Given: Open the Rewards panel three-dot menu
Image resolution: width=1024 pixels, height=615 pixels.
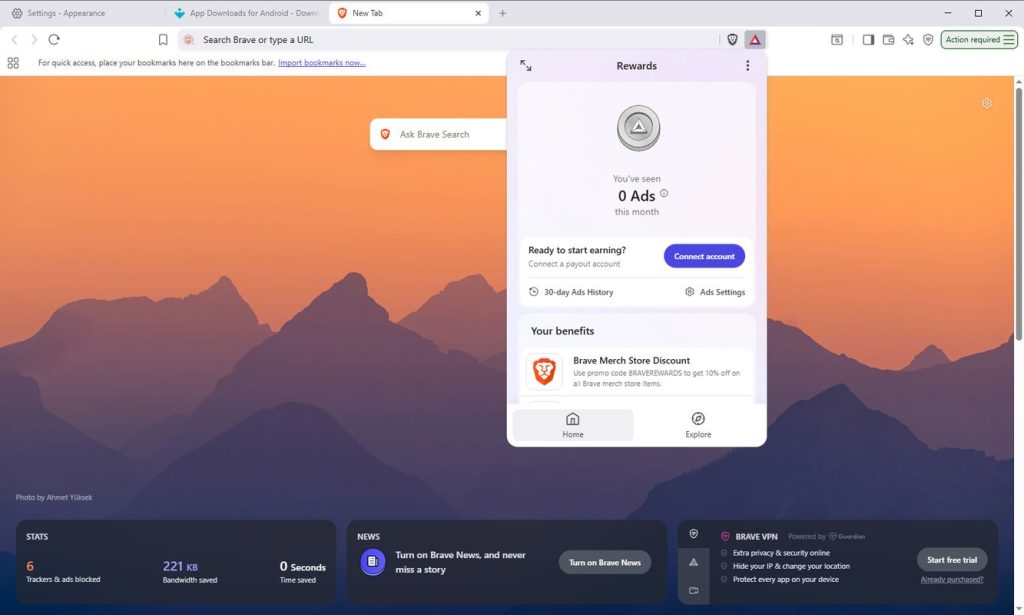Looking at the screenshot, I should click(x=747, y=65).
